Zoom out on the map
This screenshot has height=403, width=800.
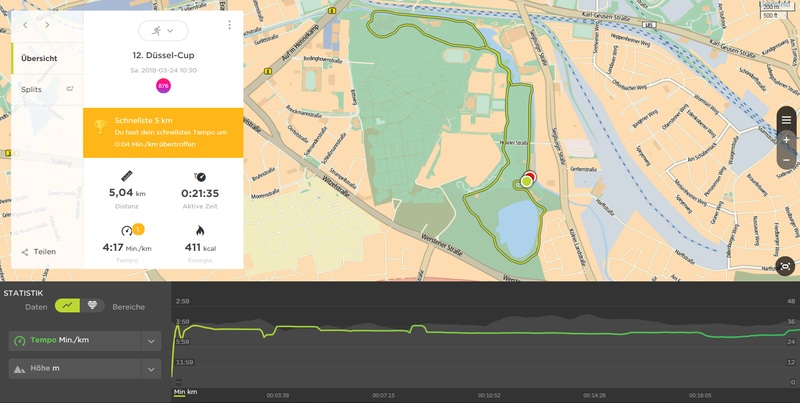[x=786, y=160]
